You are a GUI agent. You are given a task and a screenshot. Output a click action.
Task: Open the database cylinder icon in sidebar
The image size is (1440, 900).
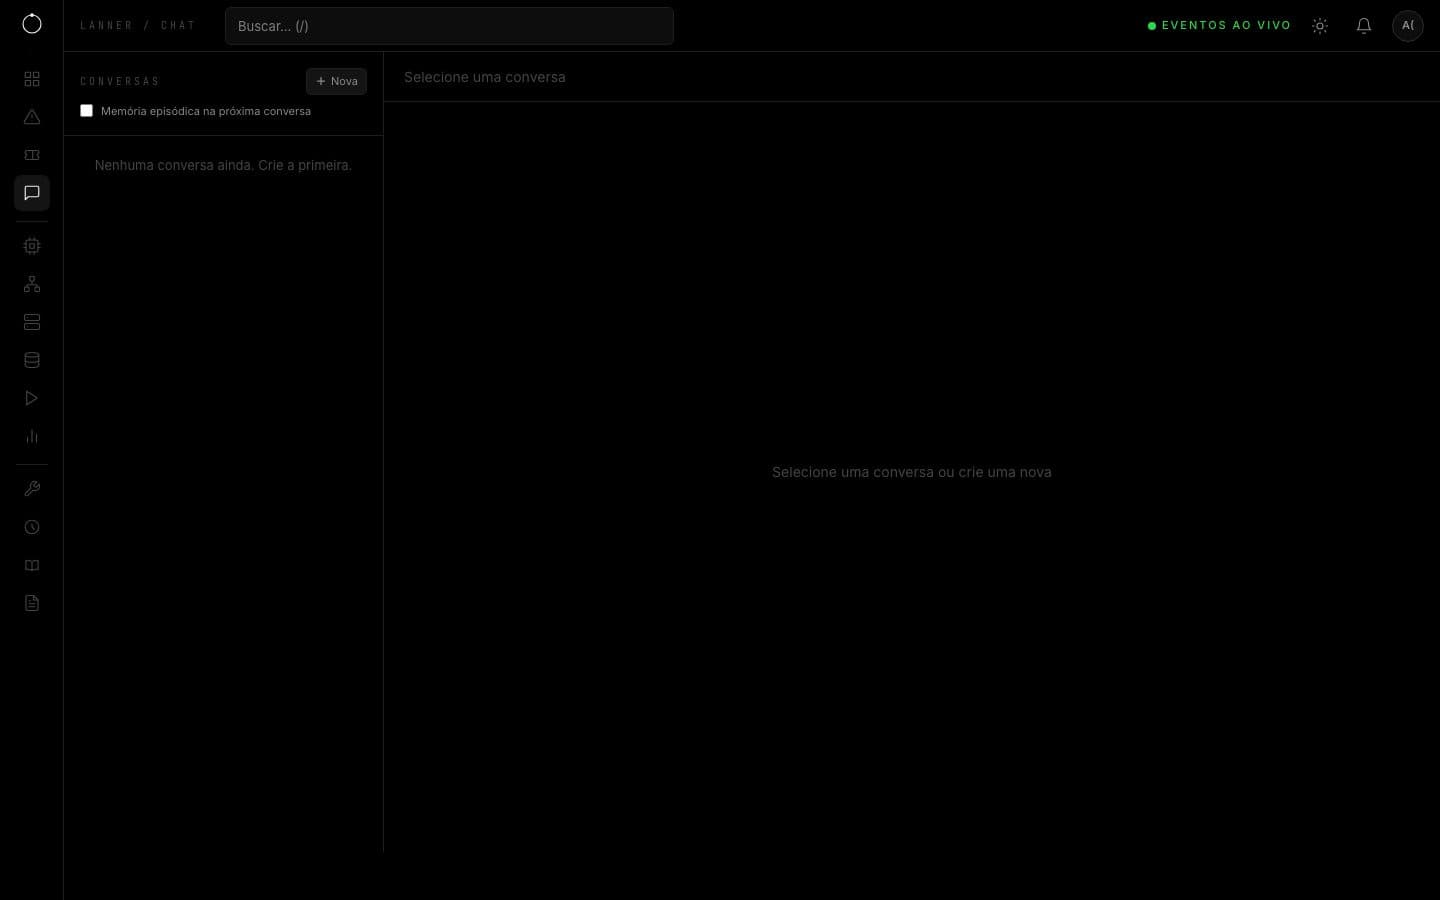pos(32,360)
